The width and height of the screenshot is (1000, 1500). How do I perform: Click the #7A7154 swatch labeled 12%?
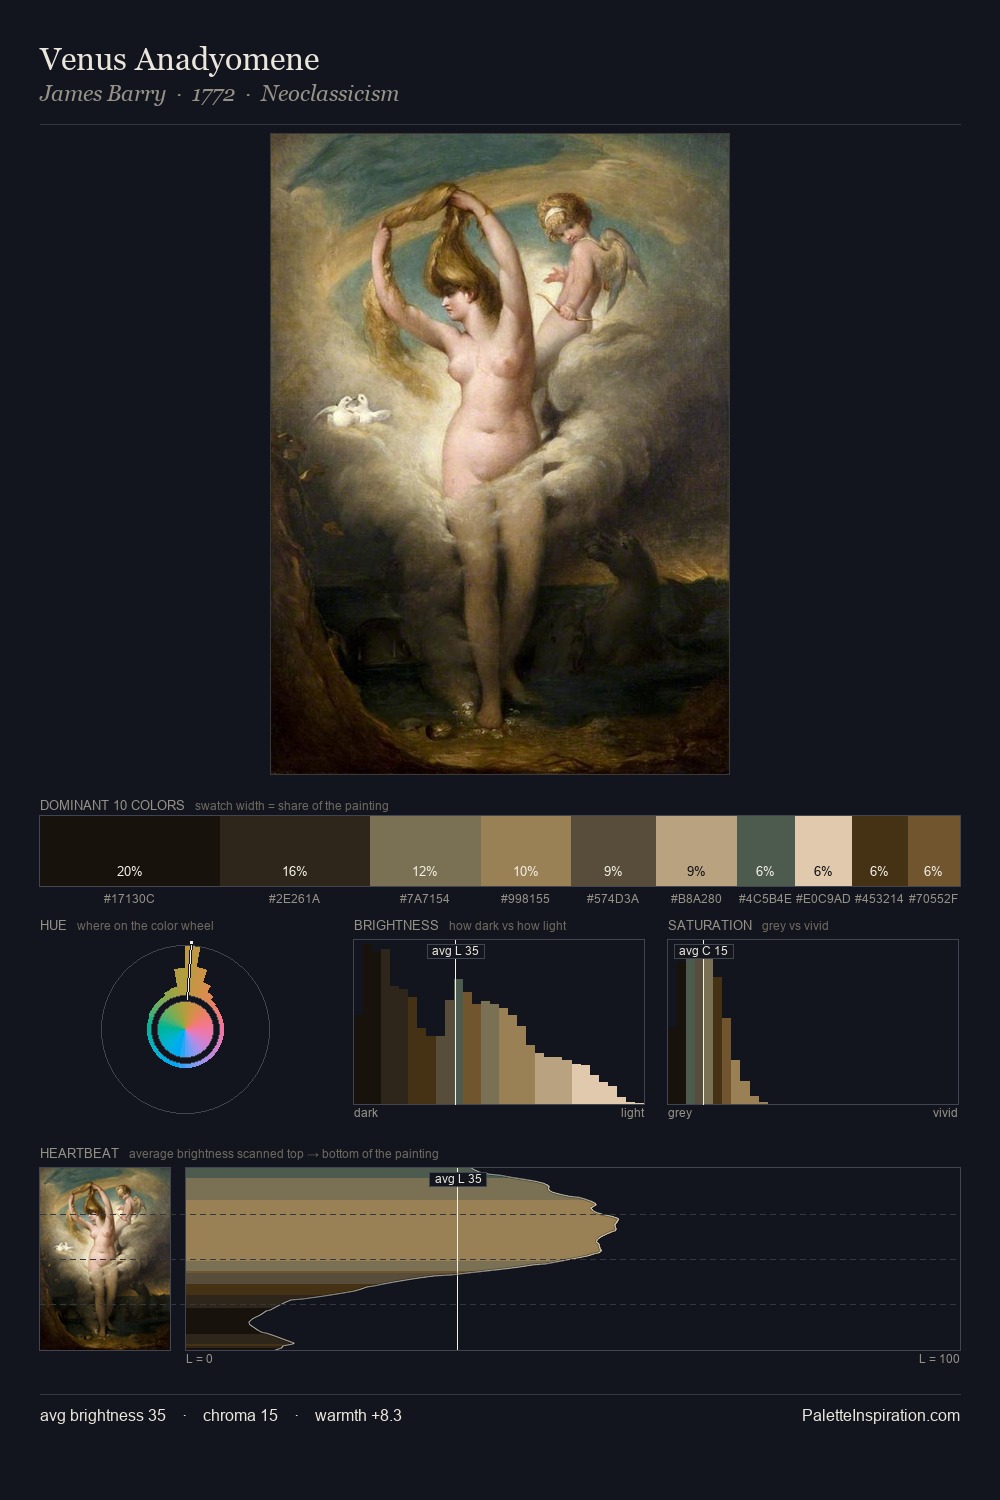[x=425, y=851]
